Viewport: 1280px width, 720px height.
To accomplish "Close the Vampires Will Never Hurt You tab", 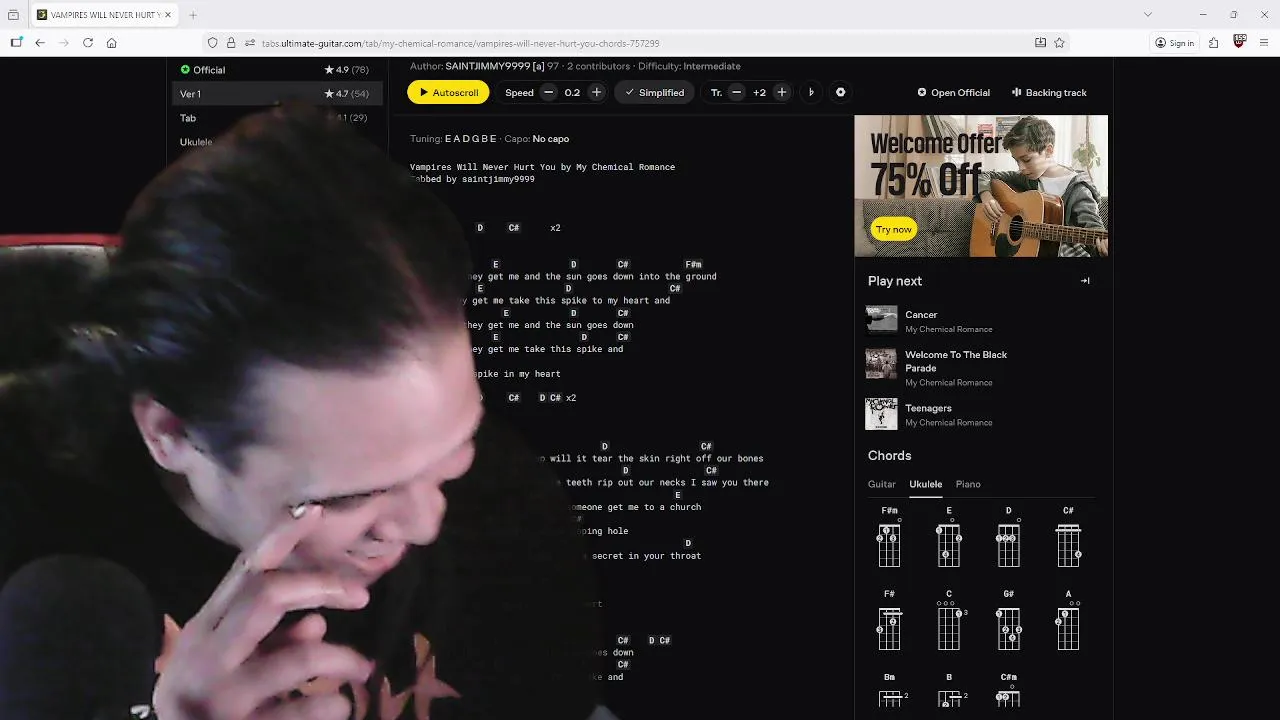I will coord(168,15).
